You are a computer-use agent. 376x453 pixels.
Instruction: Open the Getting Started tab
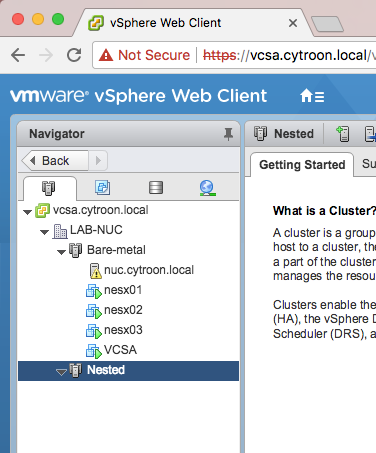click(302, 165)
